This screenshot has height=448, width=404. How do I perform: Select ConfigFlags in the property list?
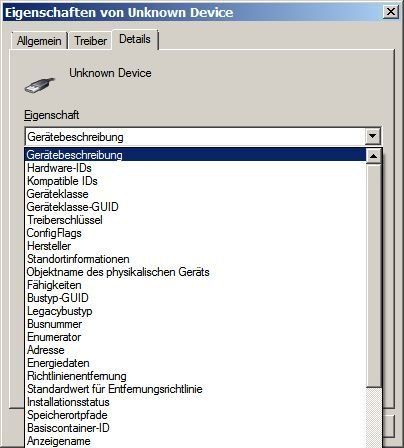(x=195, y=233)
